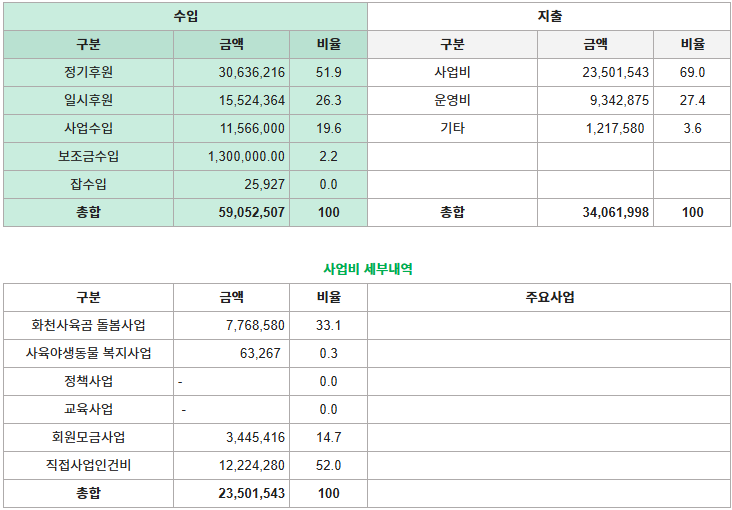This screenshot has width=732, height=510.
Task: Click the ratio value 3.6
Action: [692, 128]
